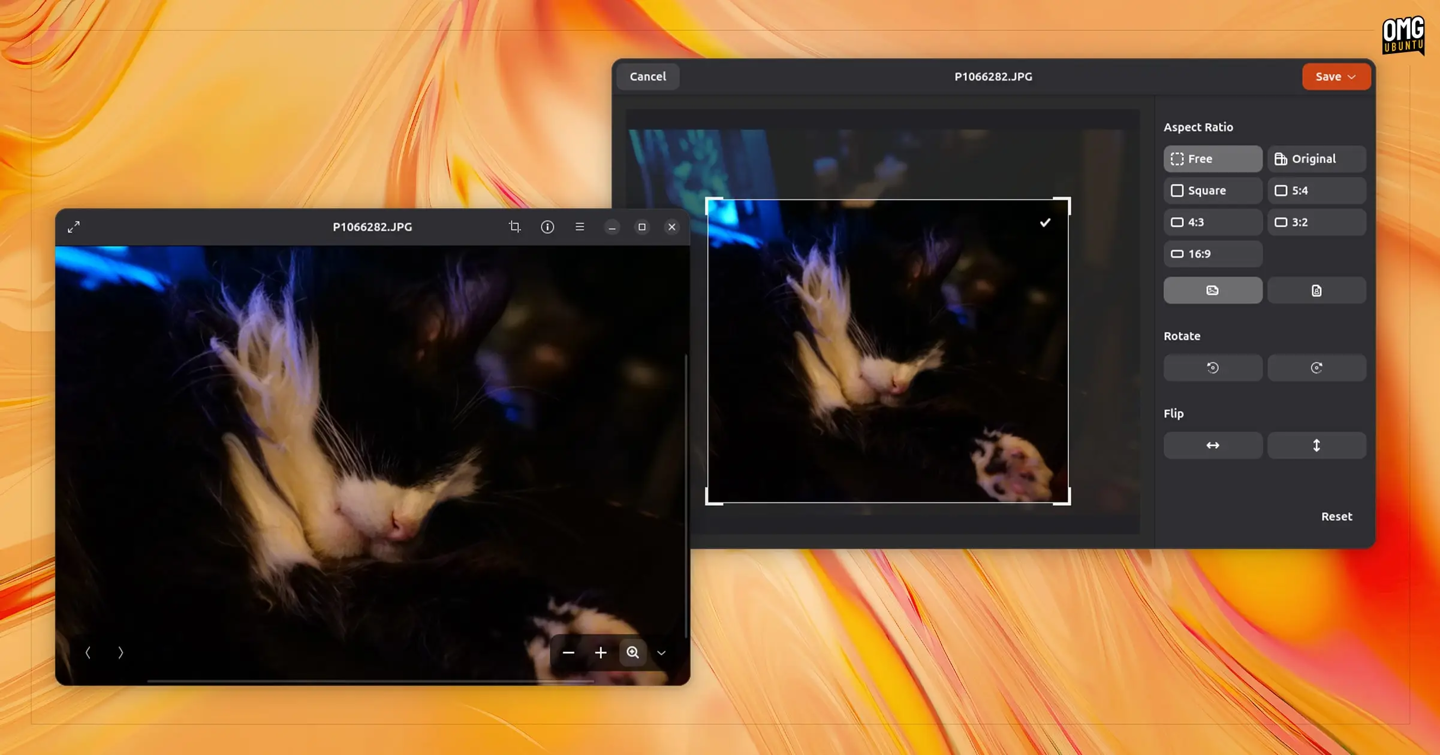Image resolution: width=1440 pixels, height=755 pixels.
Task: Flip the image horizontally
Action: (x=1213, y=446)
